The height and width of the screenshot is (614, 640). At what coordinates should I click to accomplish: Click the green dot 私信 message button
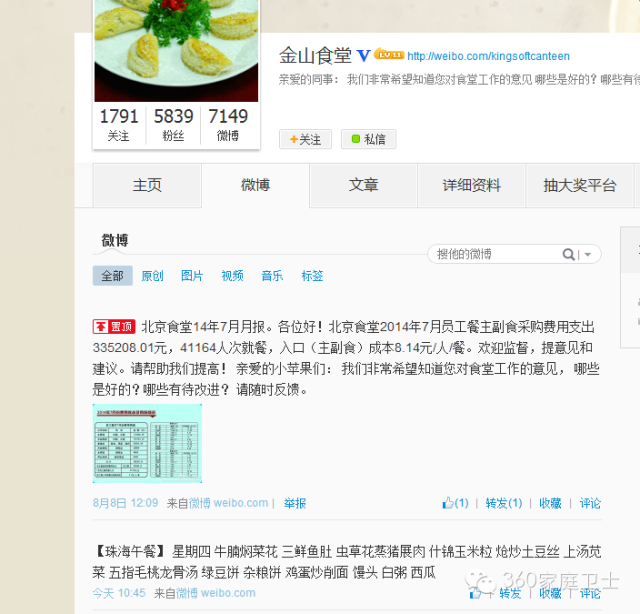369,139
